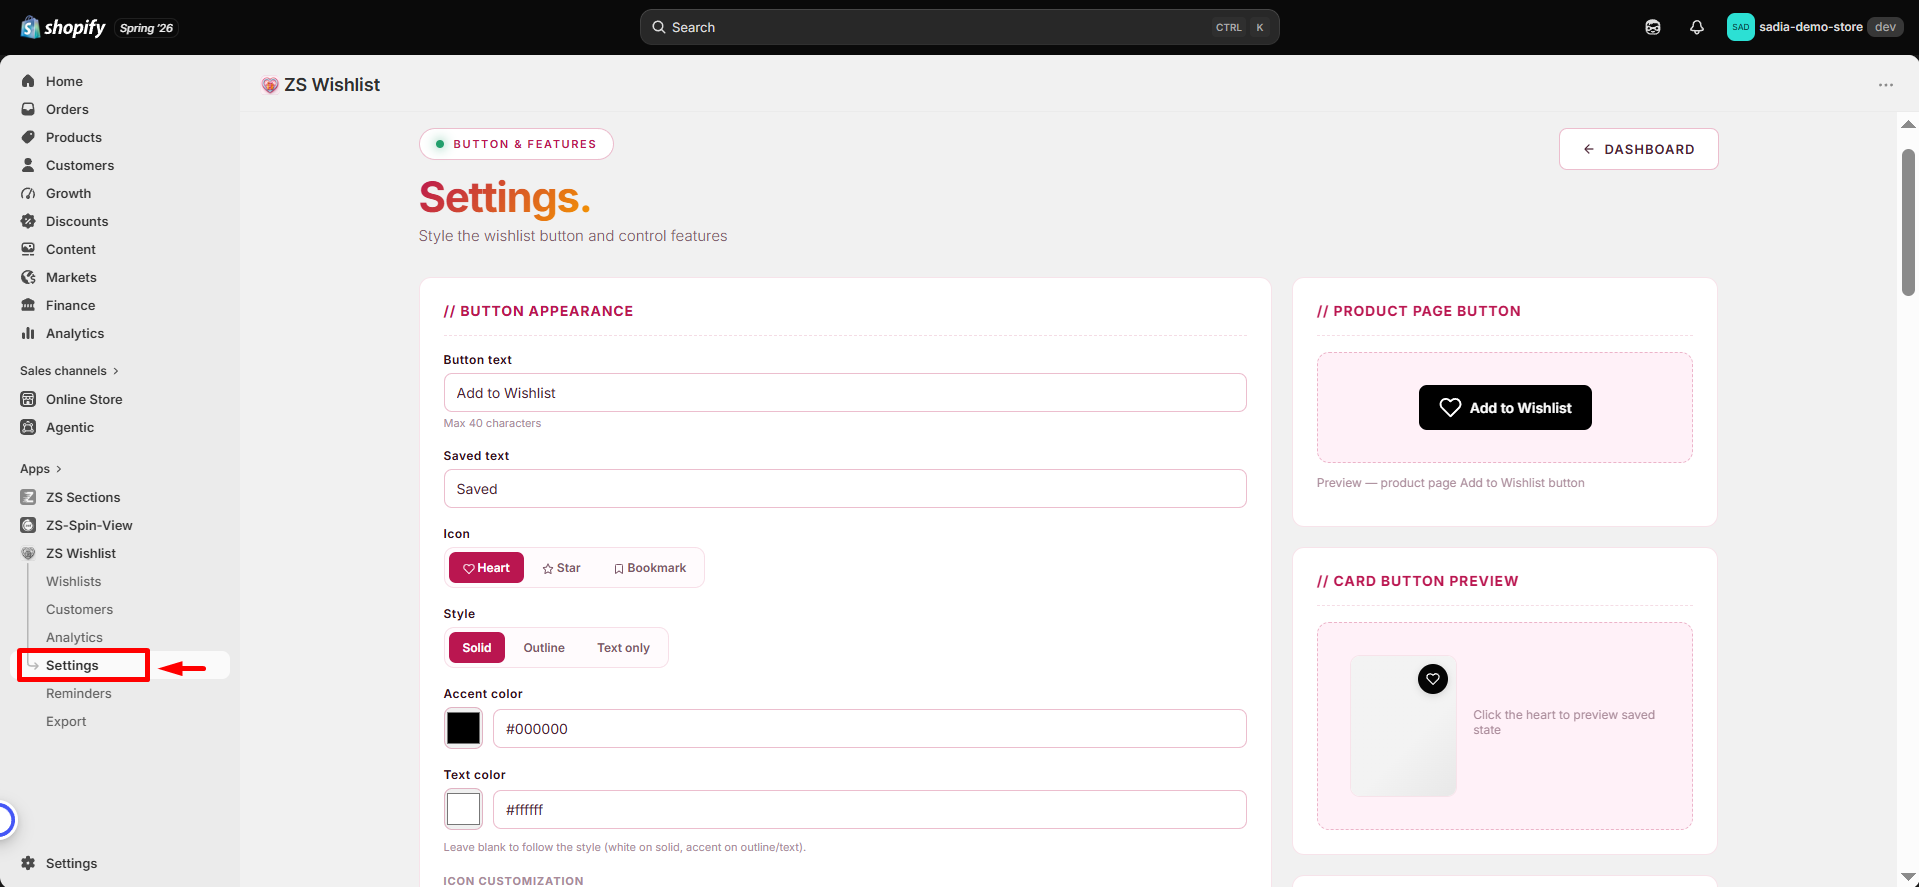Click the Text color hex field
The width and height of the screenshot is (1919, 887).
[x=869, y=809]
